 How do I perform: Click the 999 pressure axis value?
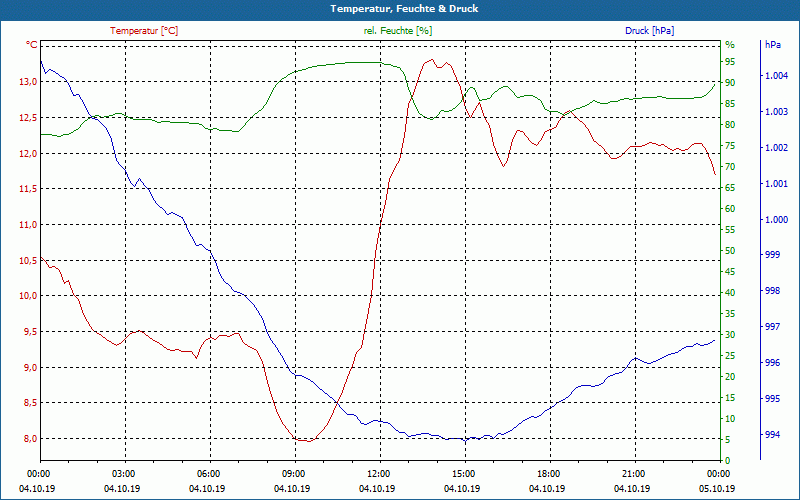pos(773,255)
